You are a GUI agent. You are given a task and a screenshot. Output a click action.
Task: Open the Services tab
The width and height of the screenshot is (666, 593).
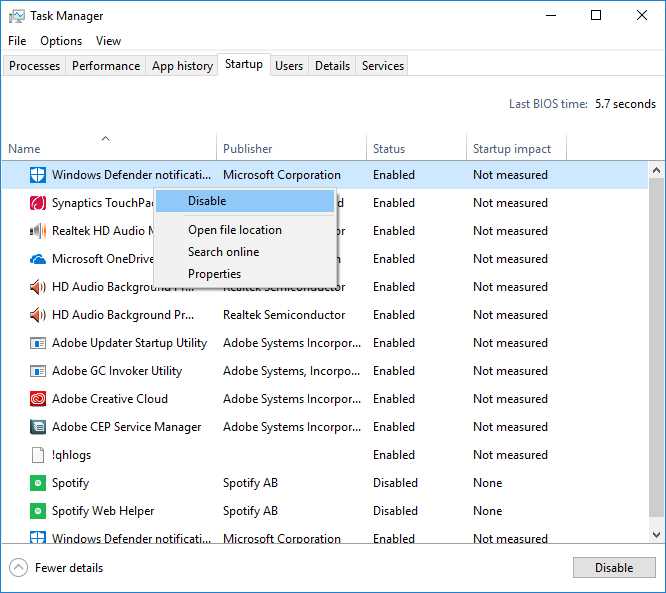point(382,66)
